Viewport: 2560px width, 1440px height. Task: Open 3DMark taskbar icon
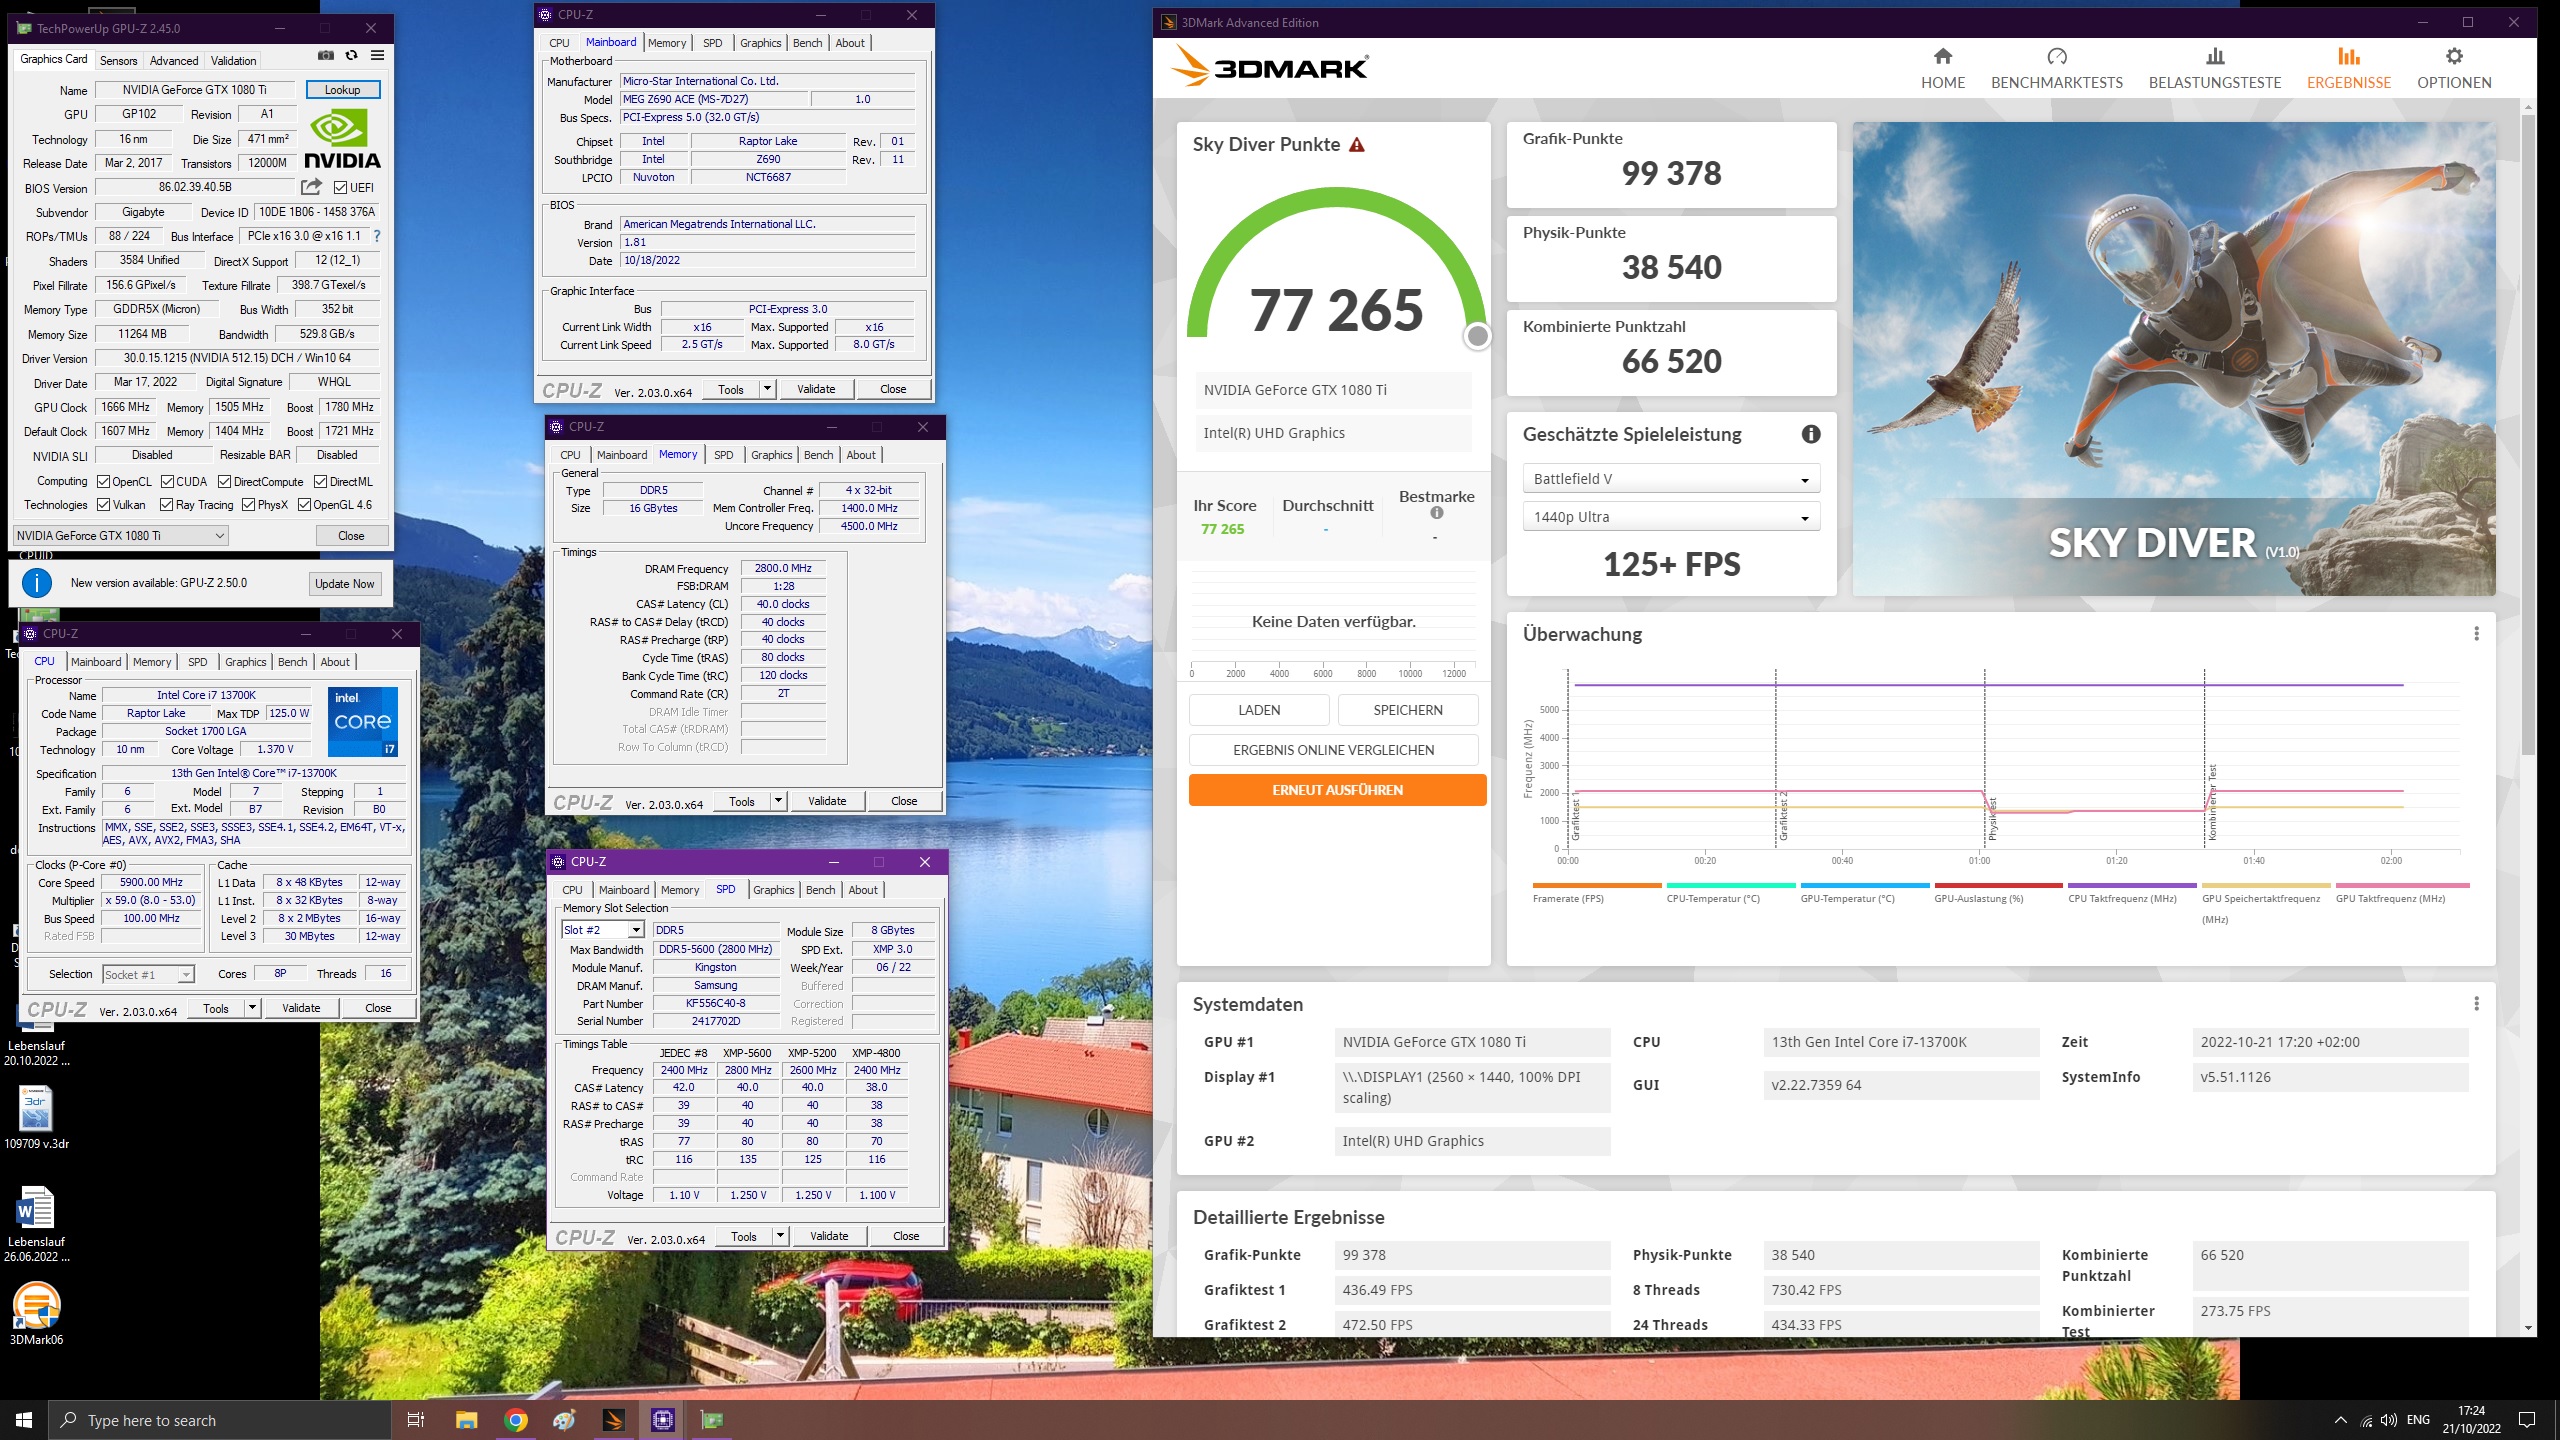click(614, 1420)
